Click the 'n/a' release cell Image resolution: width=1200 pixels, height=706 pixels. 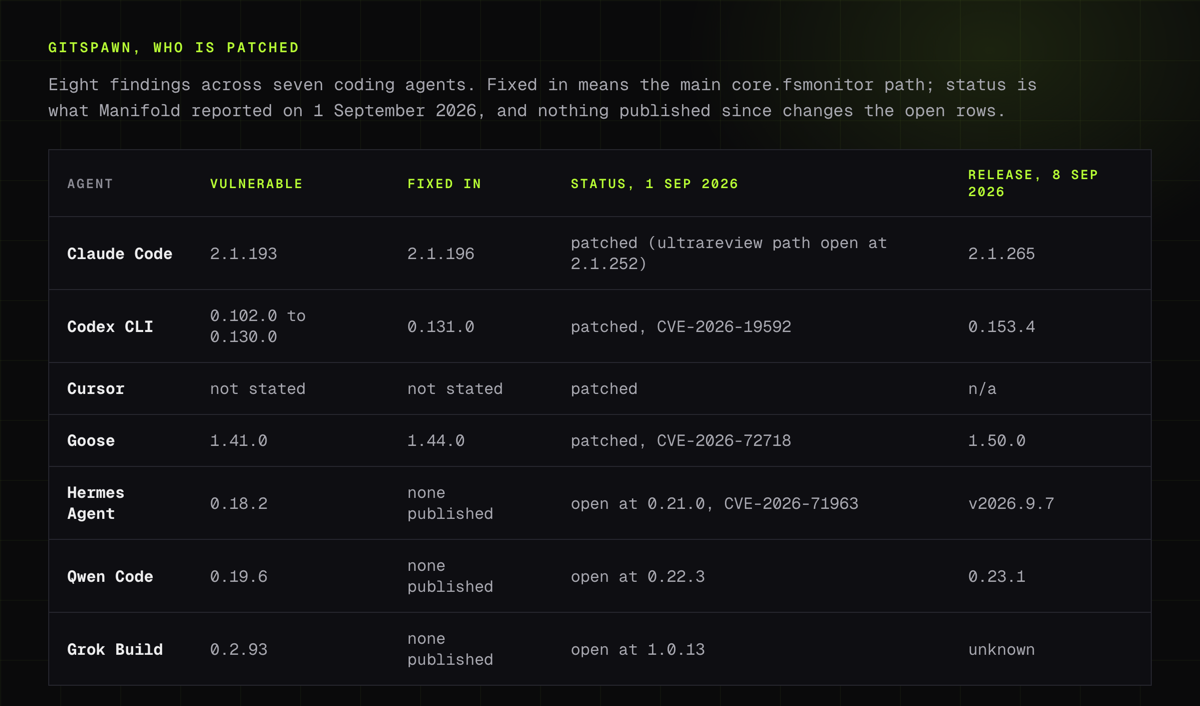[982, 389]
